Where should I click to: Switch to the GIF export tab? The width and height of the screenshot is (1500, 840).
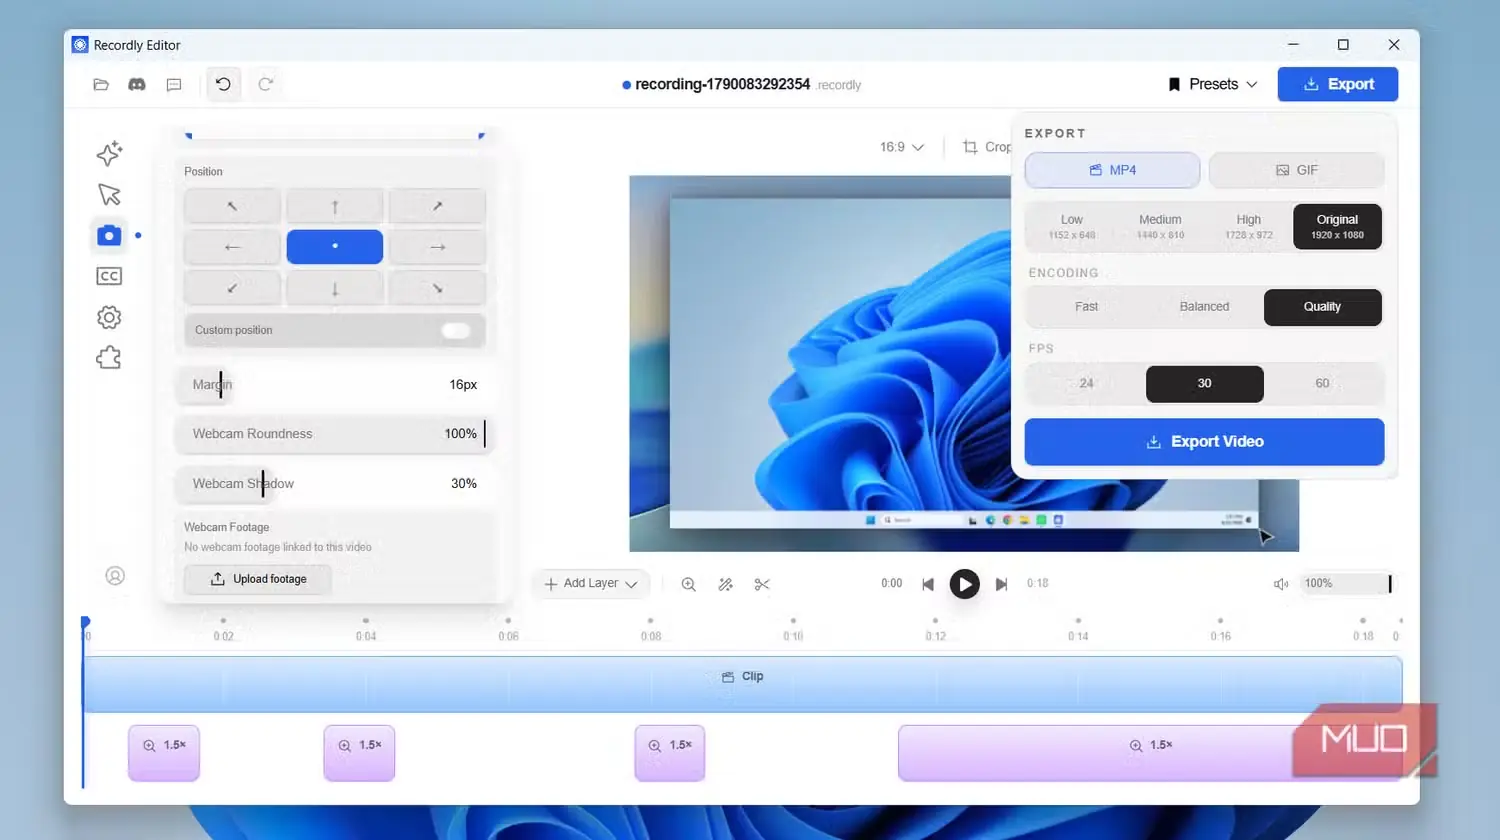tap(1296, 170)
